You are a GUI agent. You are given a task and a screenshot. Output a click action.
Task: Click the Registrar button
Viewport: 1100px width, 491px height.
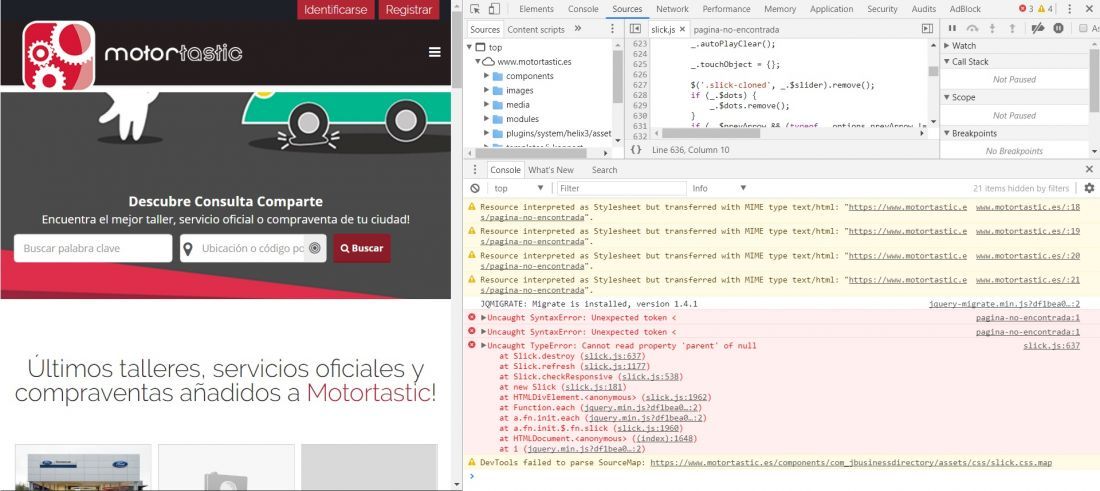tap(409, 10)
